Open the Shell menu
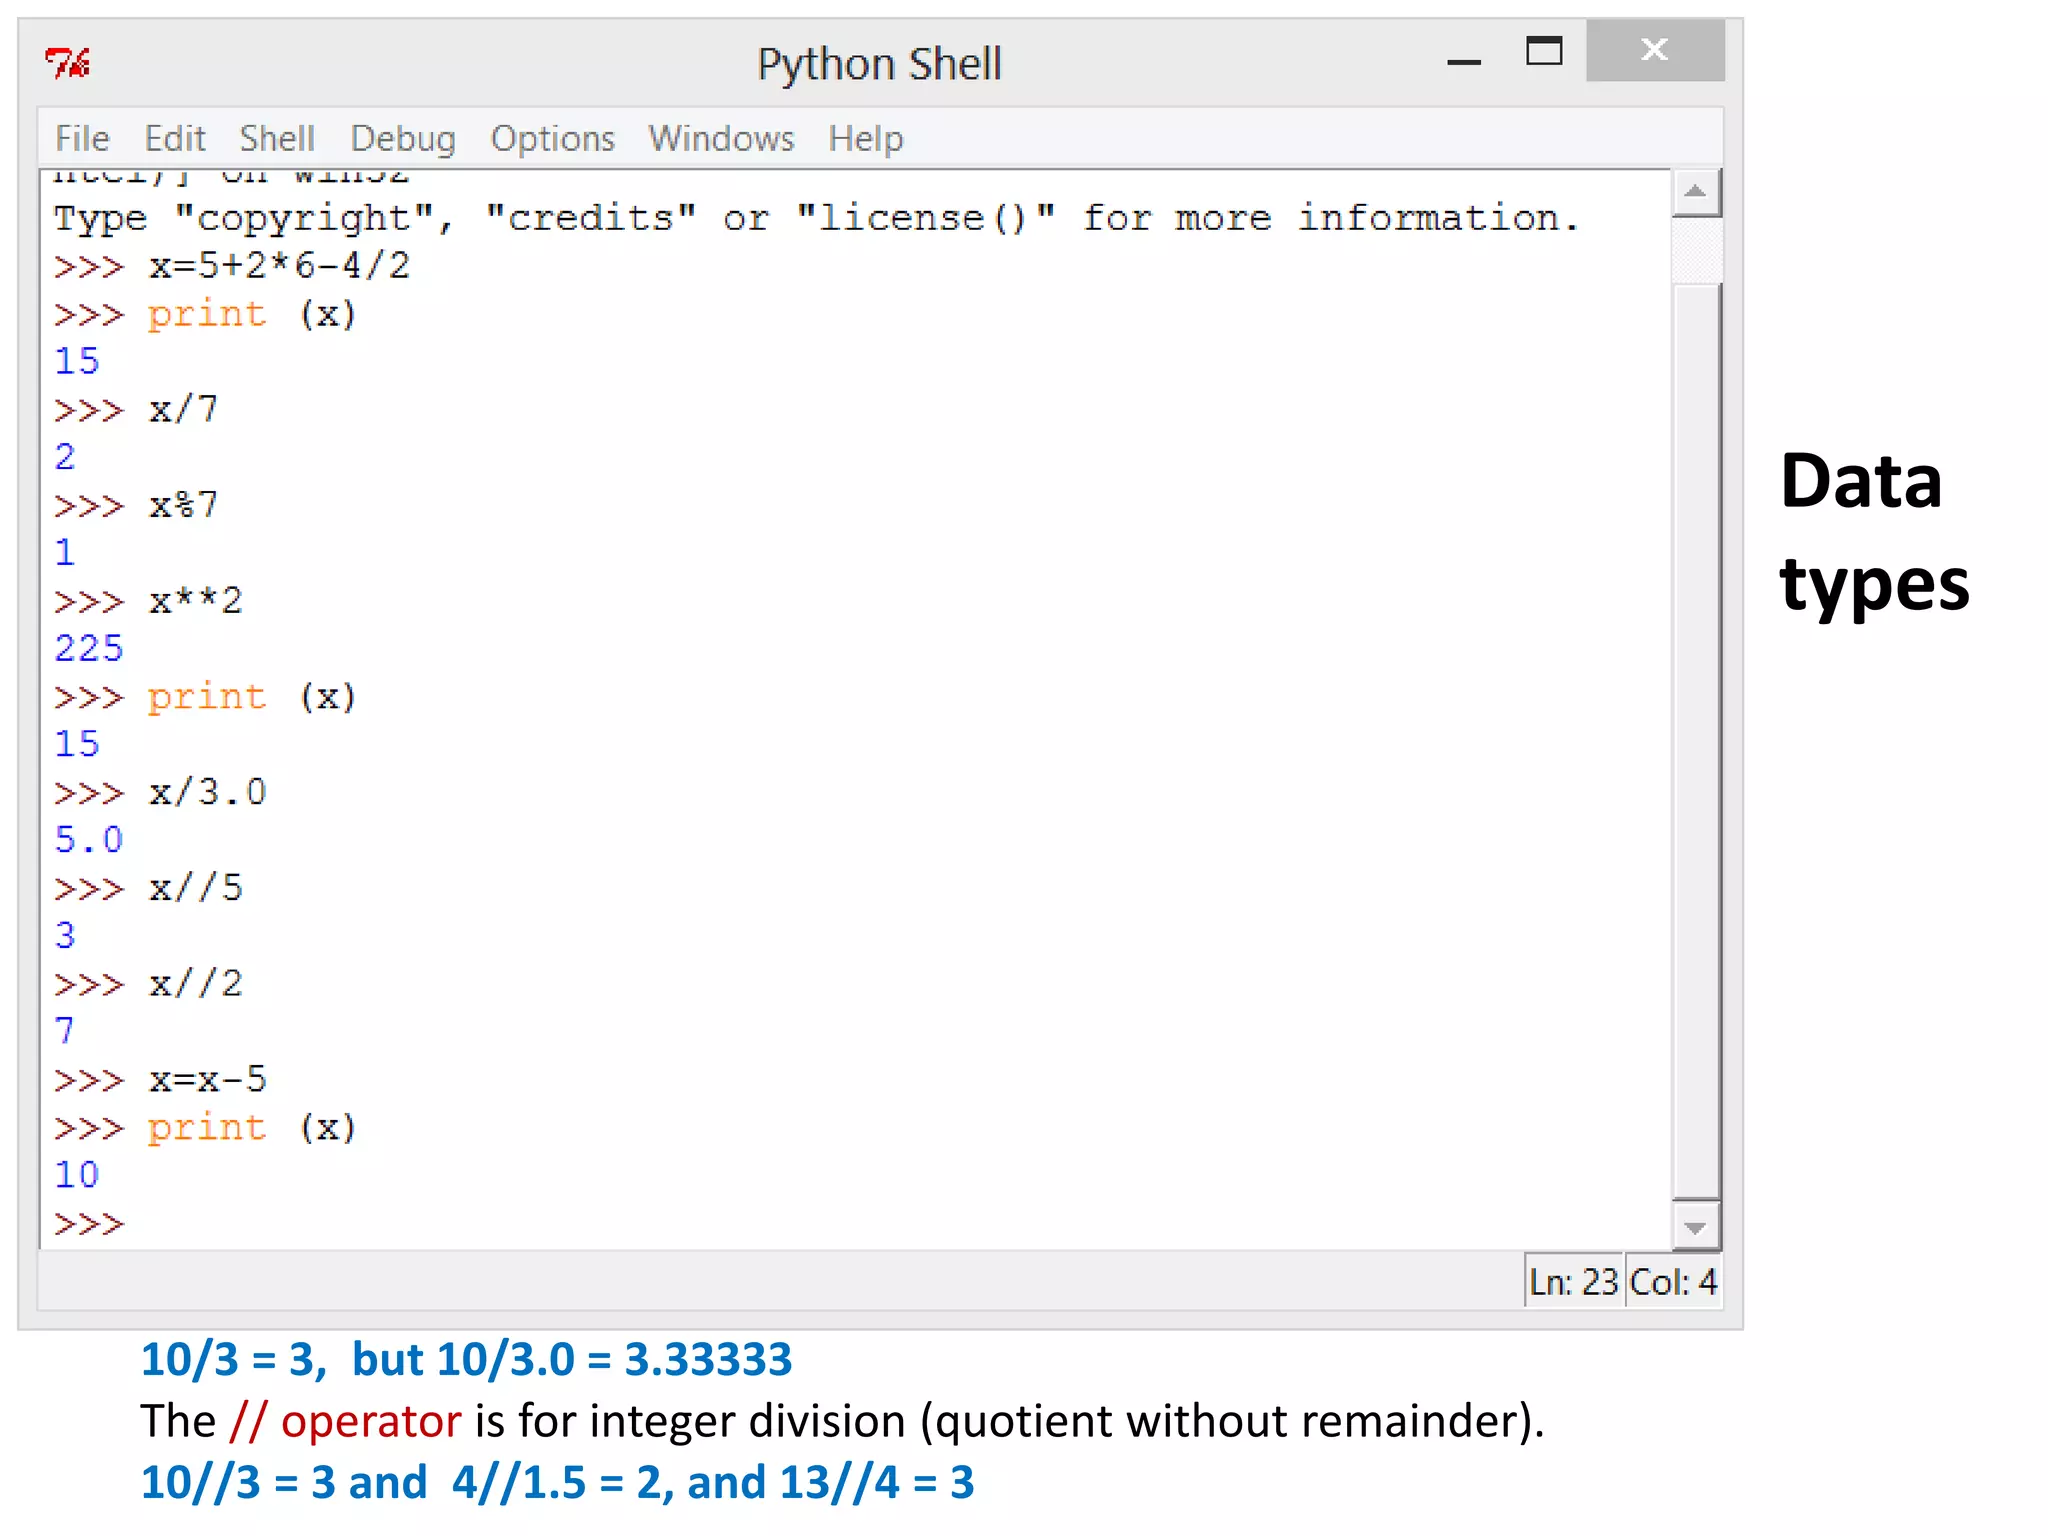 (x=277, y=138)
